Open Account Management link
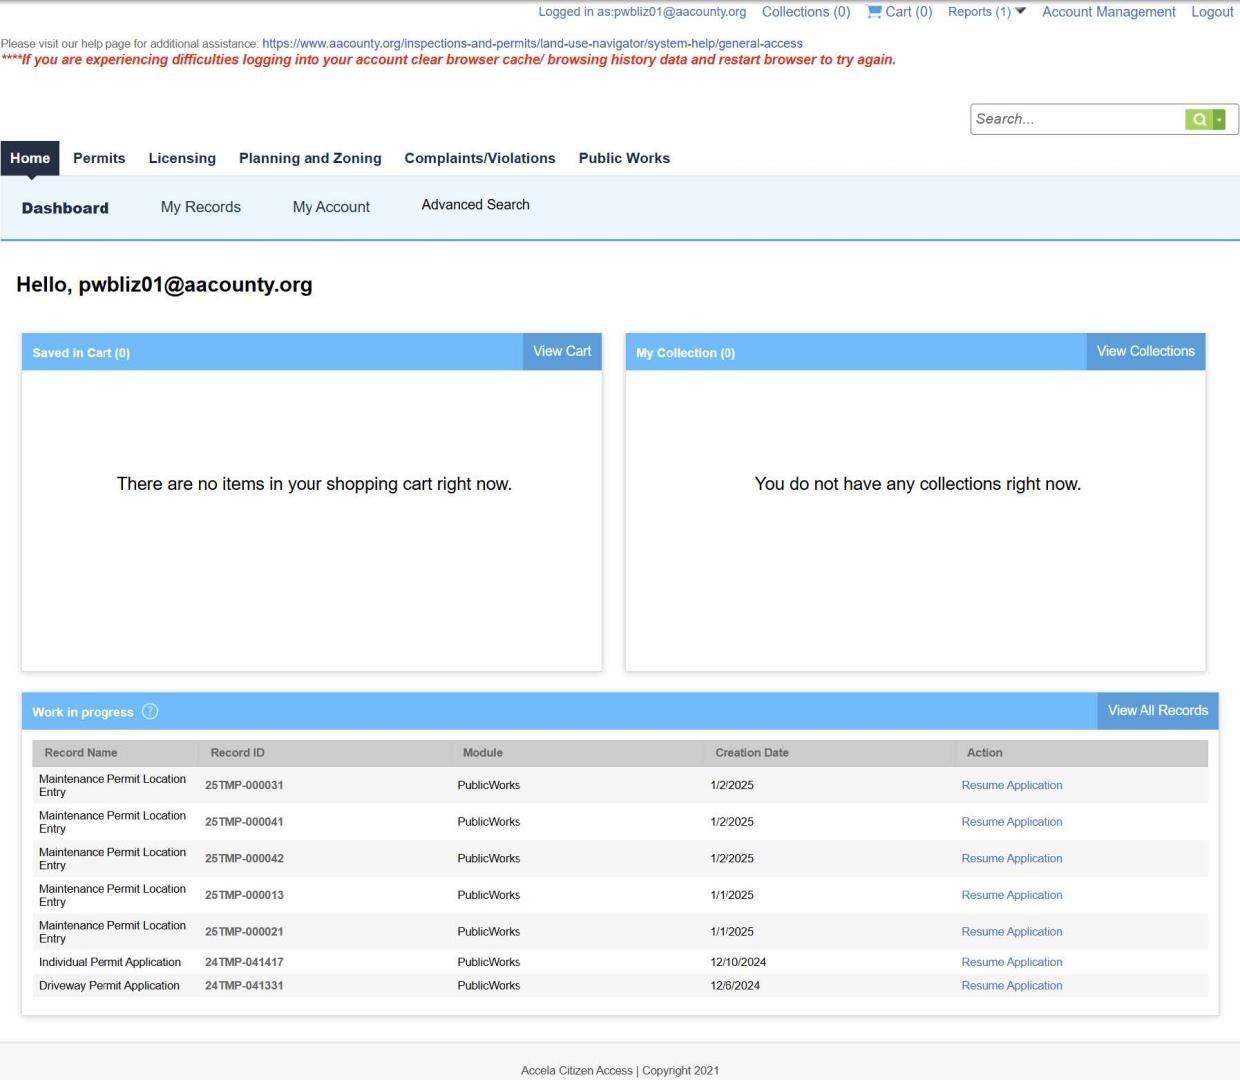1240x1080 pixels. click(x=1109, y=12)
